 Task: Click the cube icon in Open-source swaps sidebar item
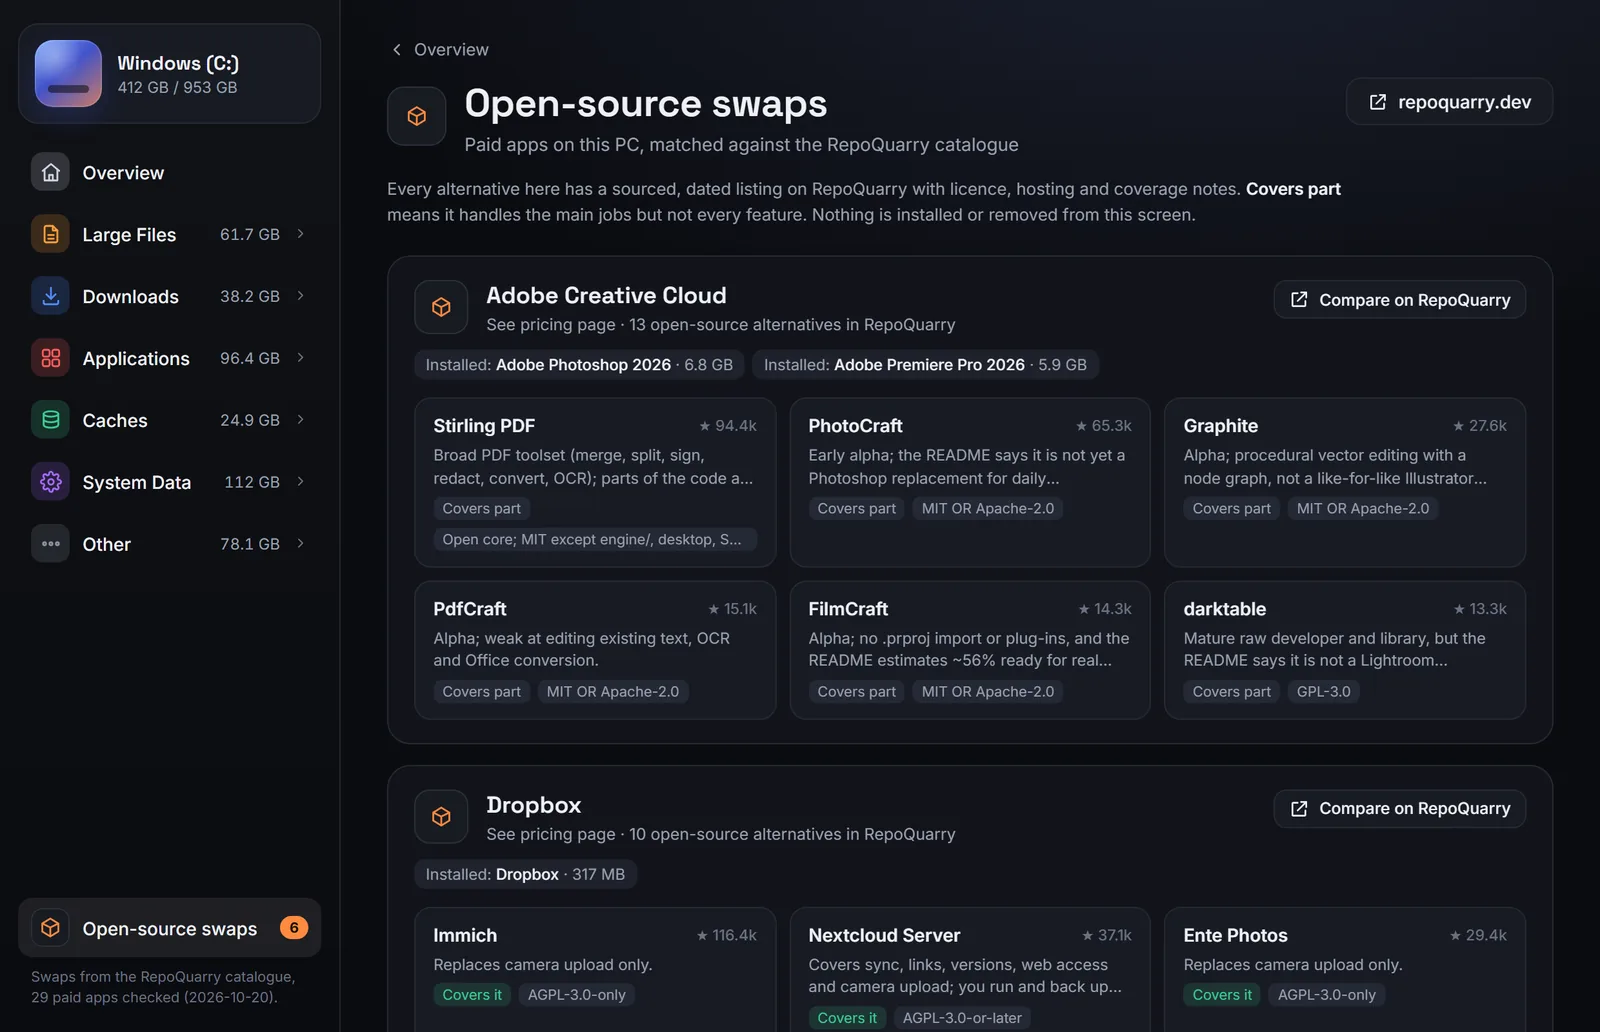coord(50,928)
